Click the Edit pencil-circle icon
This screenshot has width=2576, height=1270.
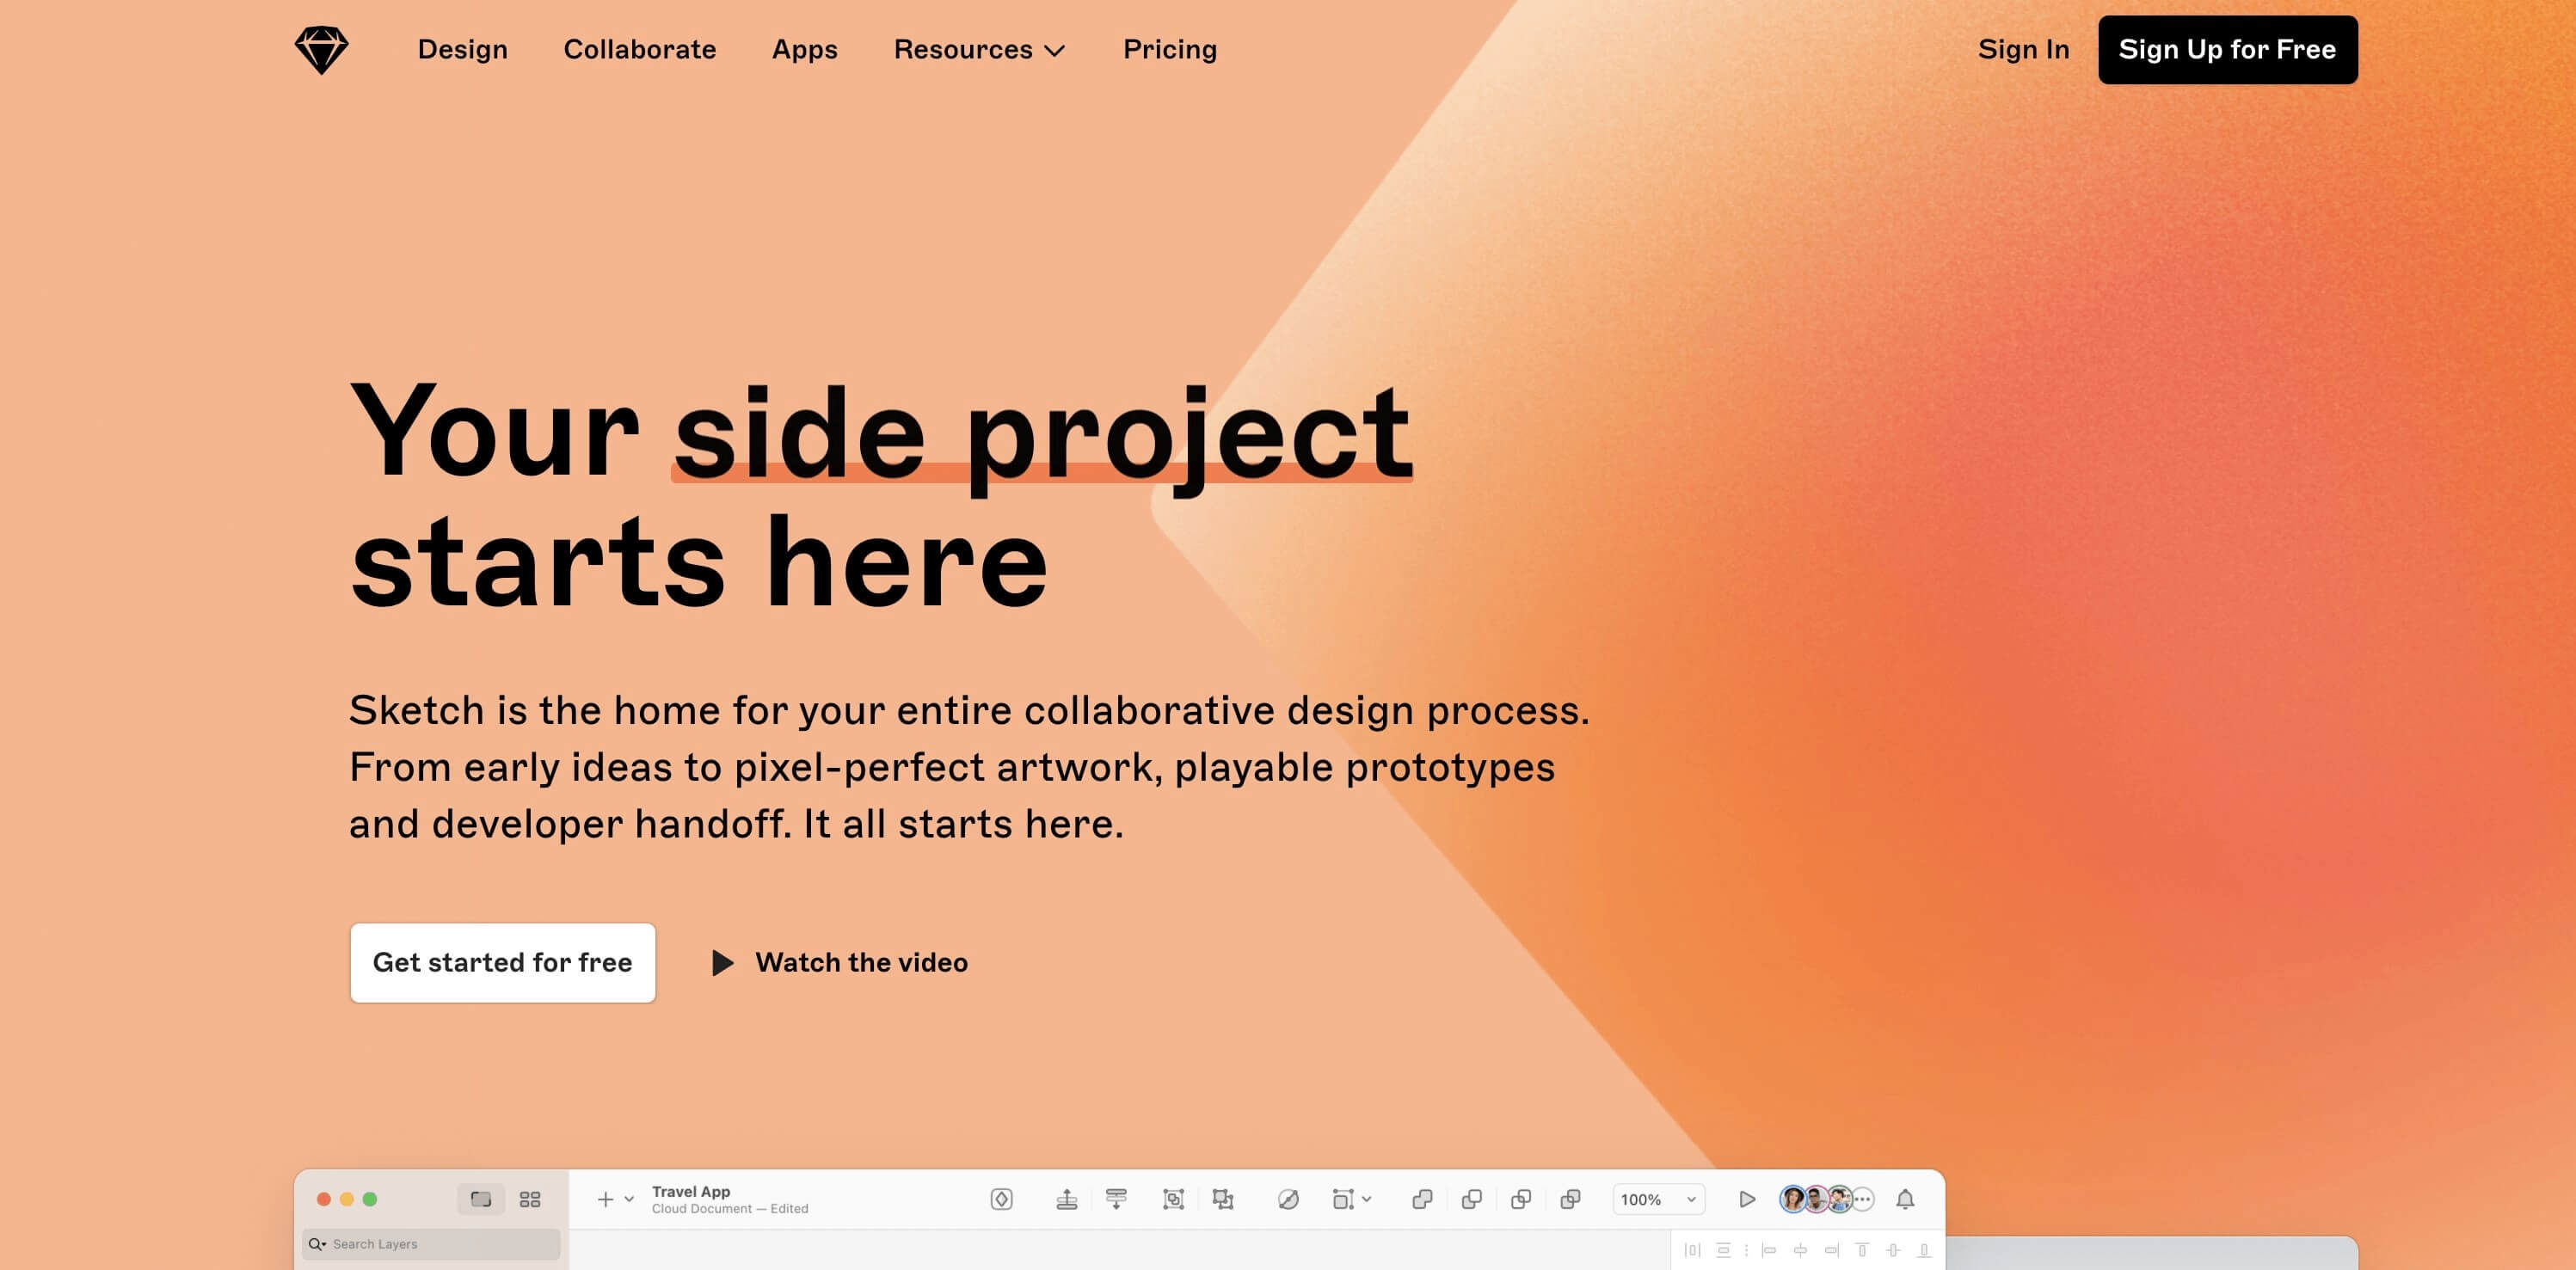click(x=1288, y=1199)
